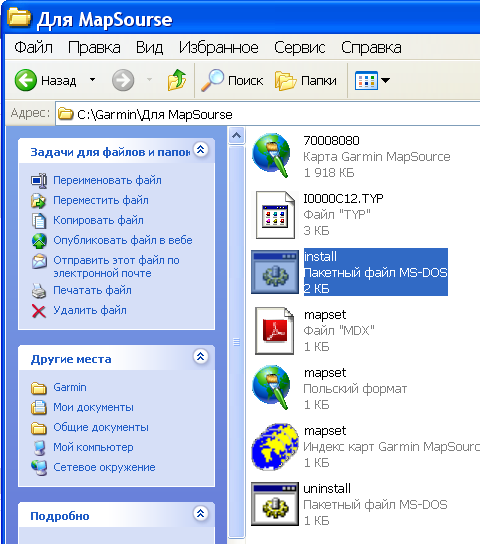
Task: Toggle the Папки folders pane button
Action: coord(306,80)
